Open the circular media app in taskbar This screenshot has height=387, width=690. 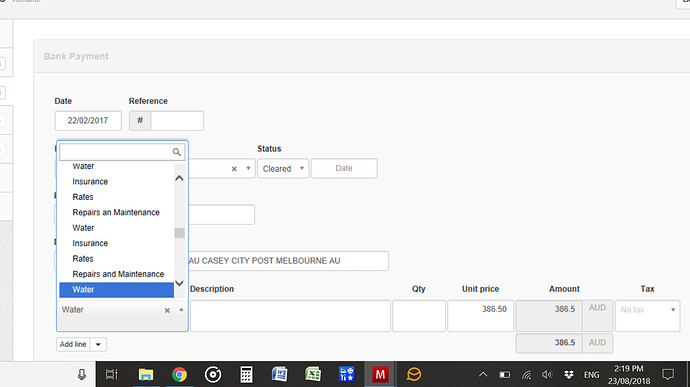tap(213, 375)
